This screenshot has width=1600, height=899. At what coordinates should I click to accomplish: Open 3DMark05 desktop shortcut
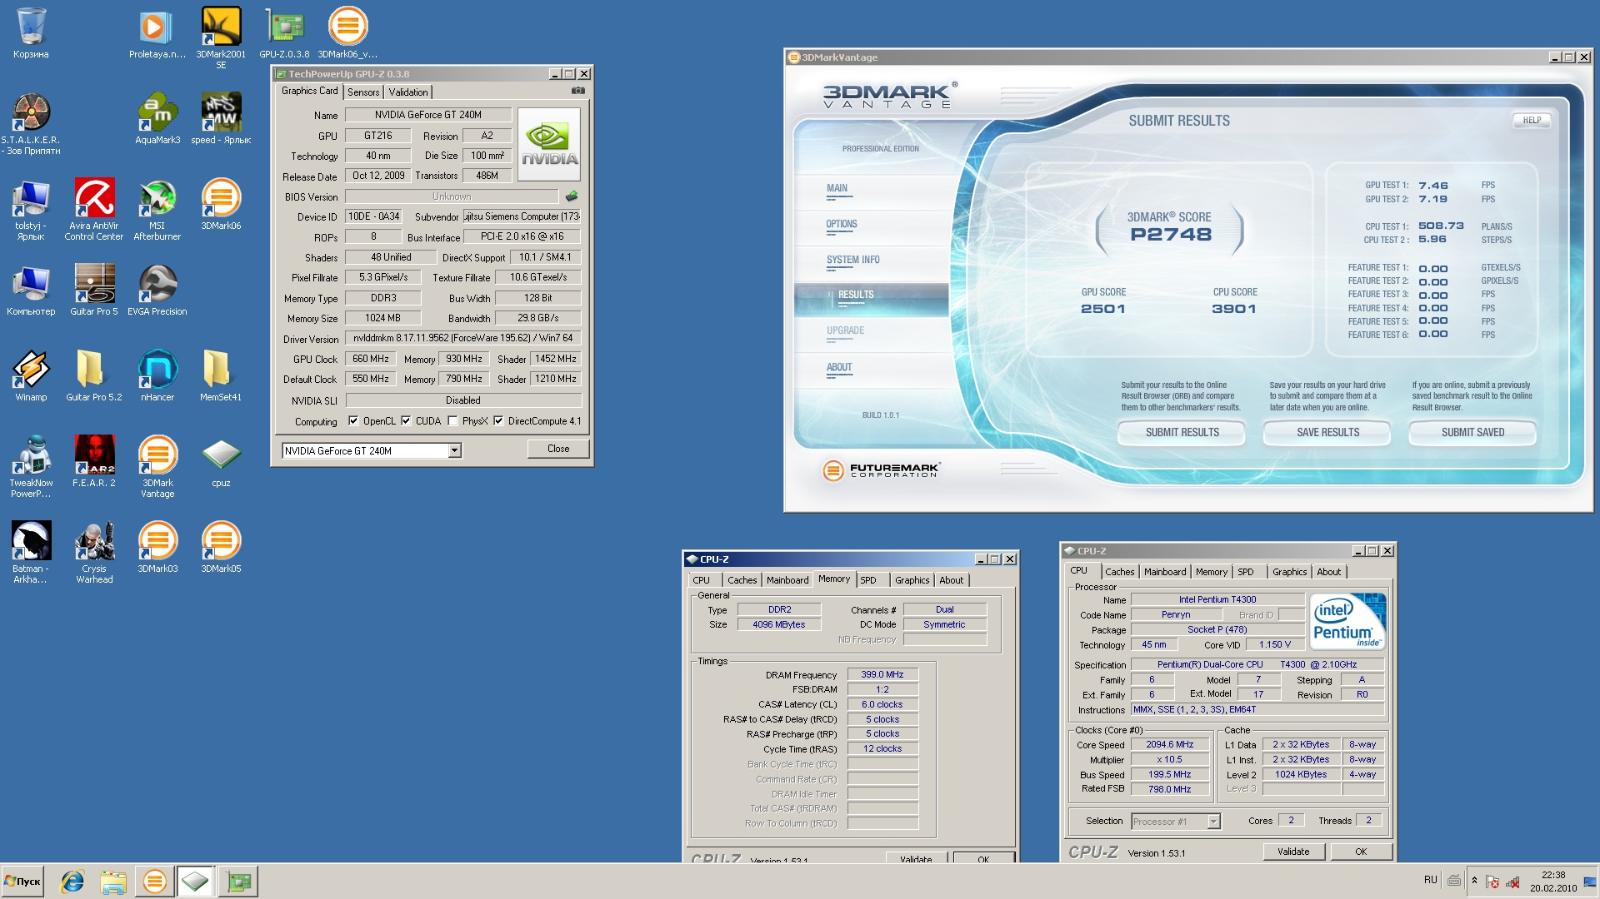click(221, 548)
